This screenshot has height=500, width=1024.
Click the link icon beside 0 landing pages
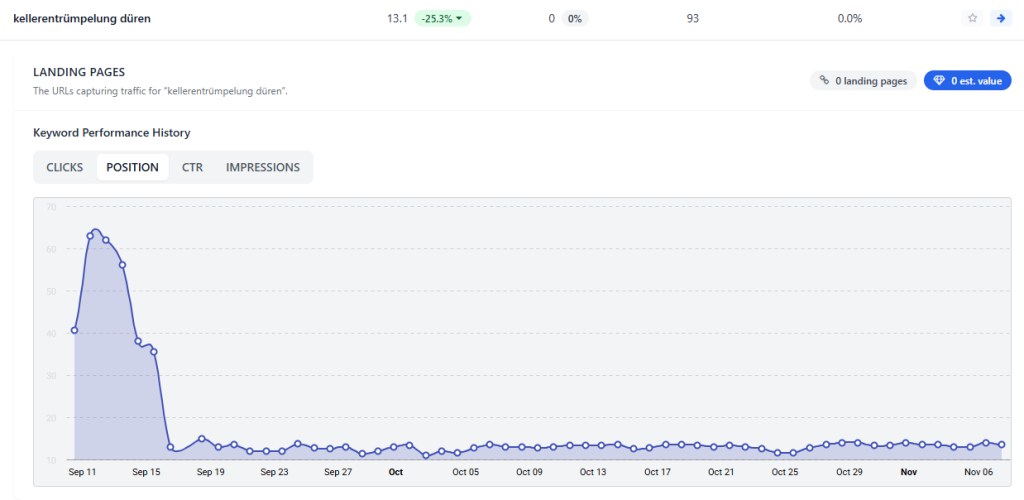(x=824, y=81)
